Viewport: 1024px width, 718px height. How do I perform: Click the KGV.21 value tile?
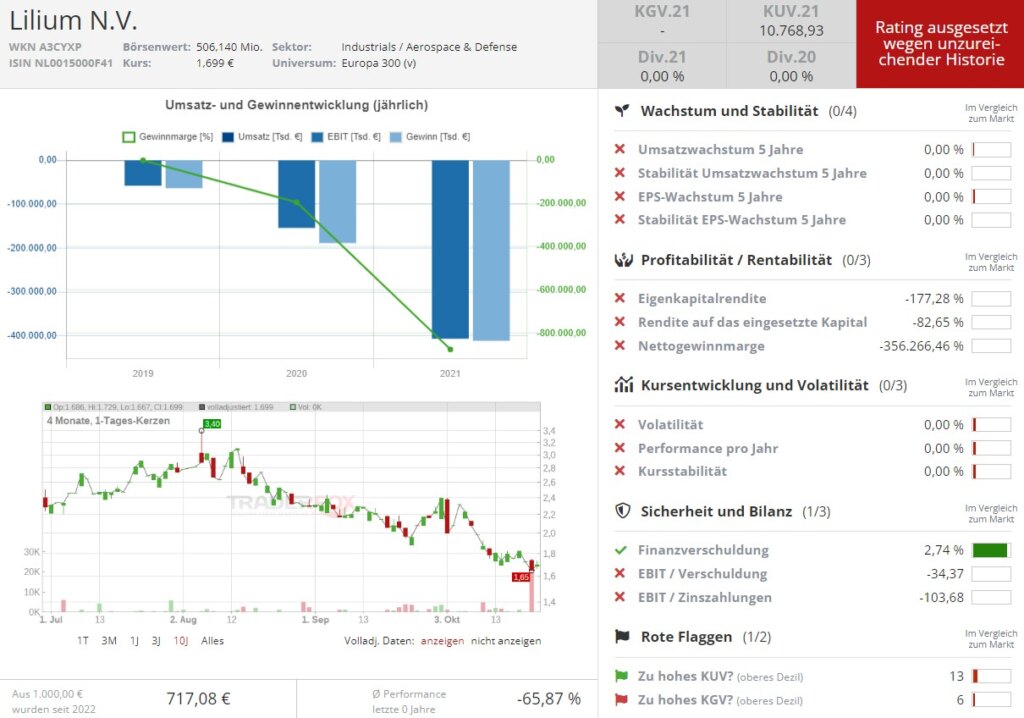click(662, 22)
